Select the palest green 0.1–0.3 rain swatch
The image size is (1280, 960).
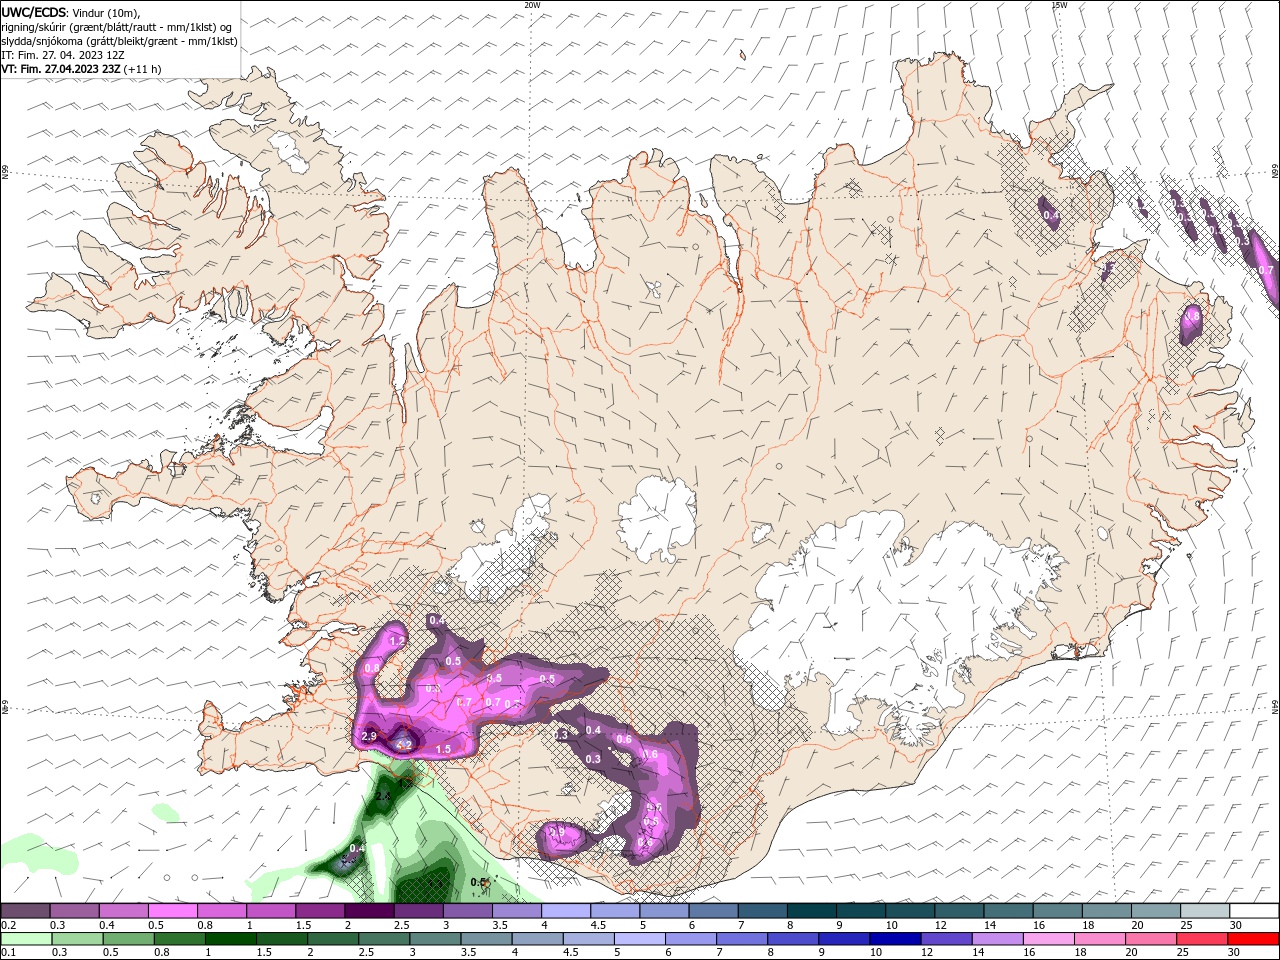click(x=25, y=939)
